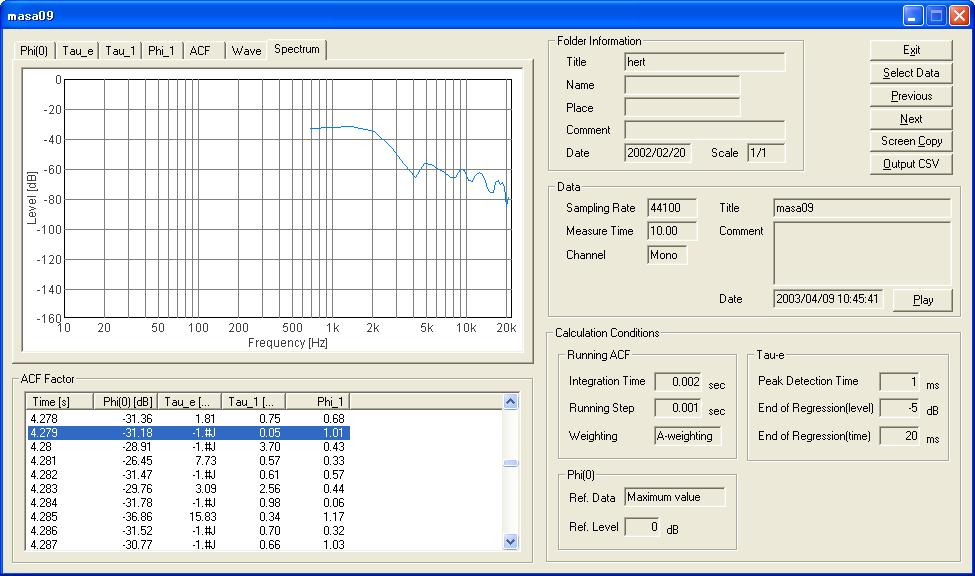975x576 pixels.
Task: Go to Previous data
Action: (x=911, y=96)
